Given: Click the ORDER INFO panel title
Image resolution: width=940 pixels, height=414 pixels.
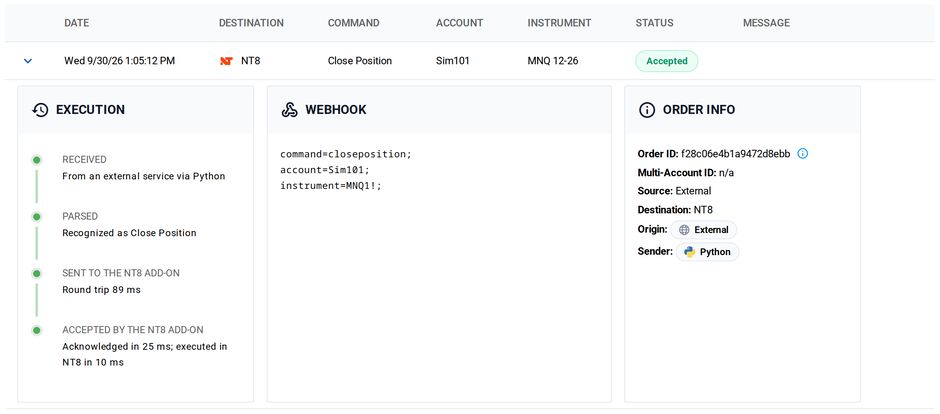Looking at the screenshot, I should (699, 110).
